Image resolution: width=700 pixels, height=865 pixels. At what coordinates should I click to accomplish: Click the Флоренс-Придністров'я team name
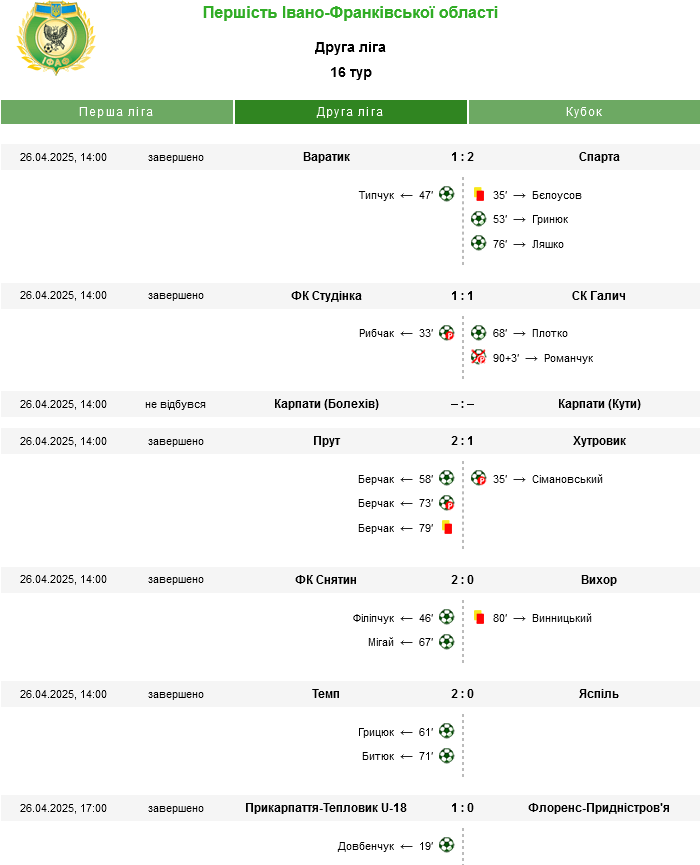click(x=599, y=808)
